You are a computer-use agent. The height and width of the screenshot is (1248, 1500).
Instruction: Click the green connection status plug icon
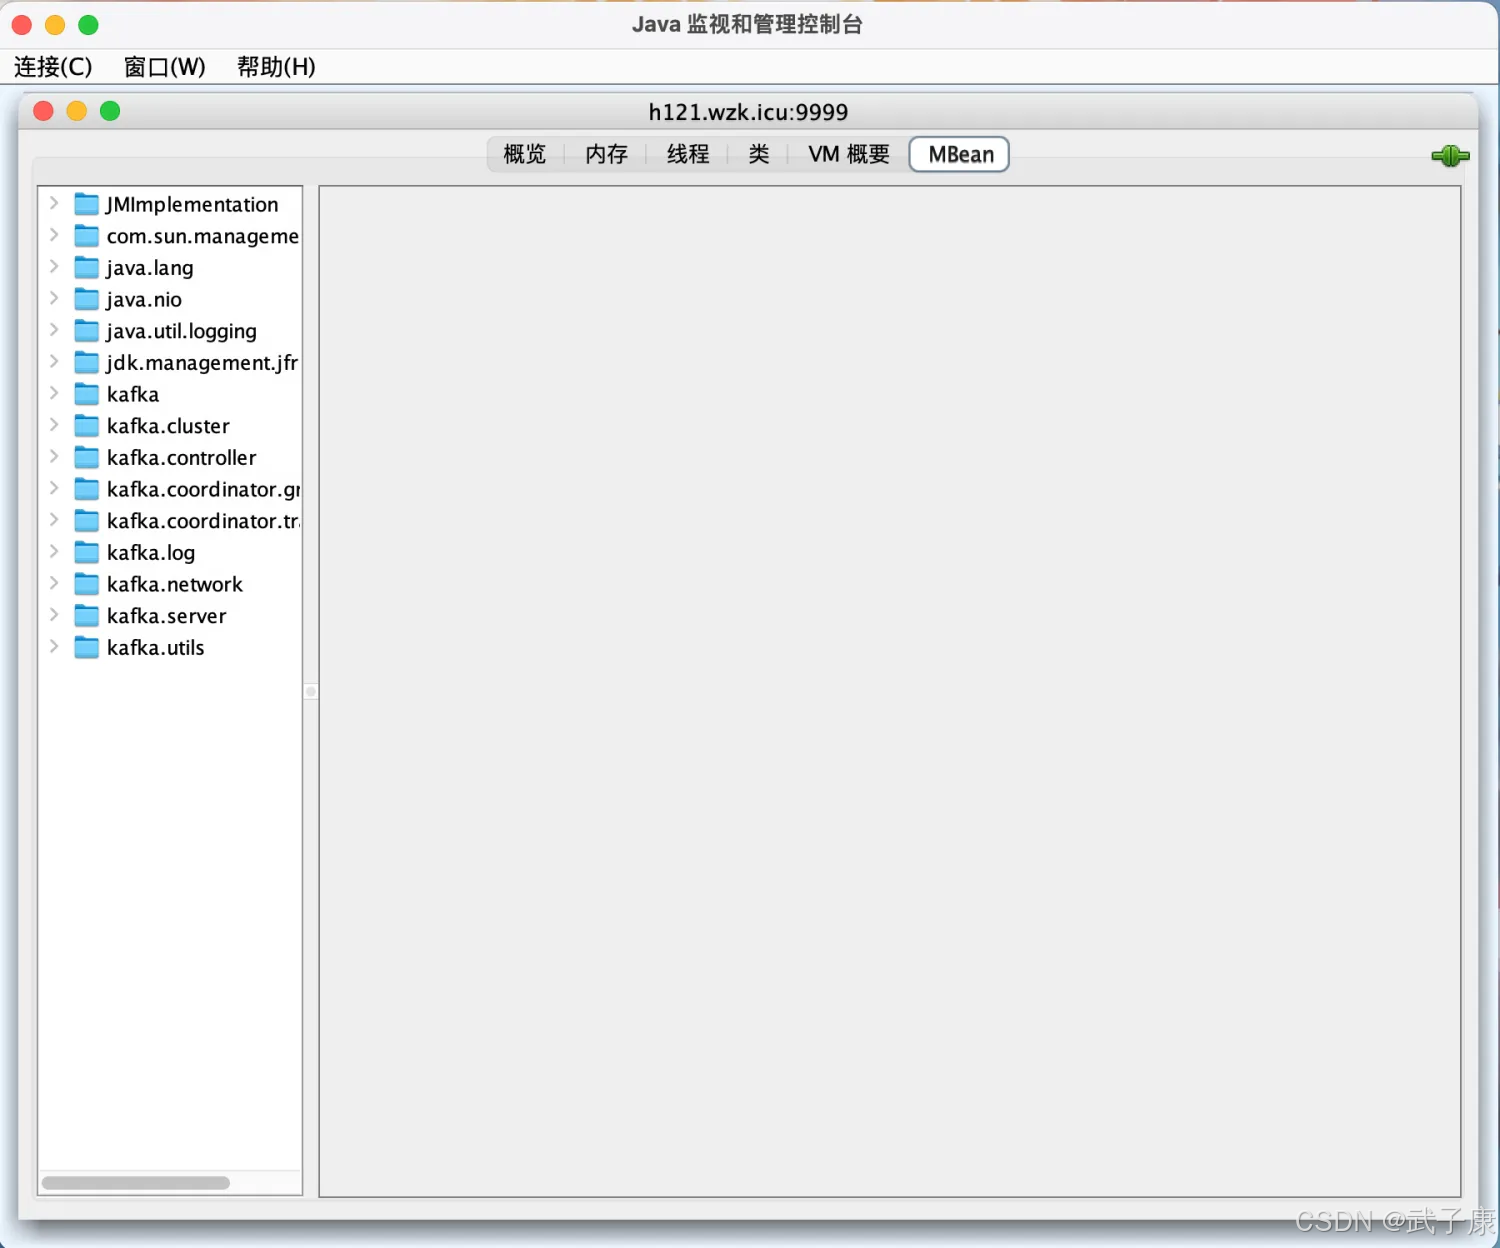point(1450,156)
